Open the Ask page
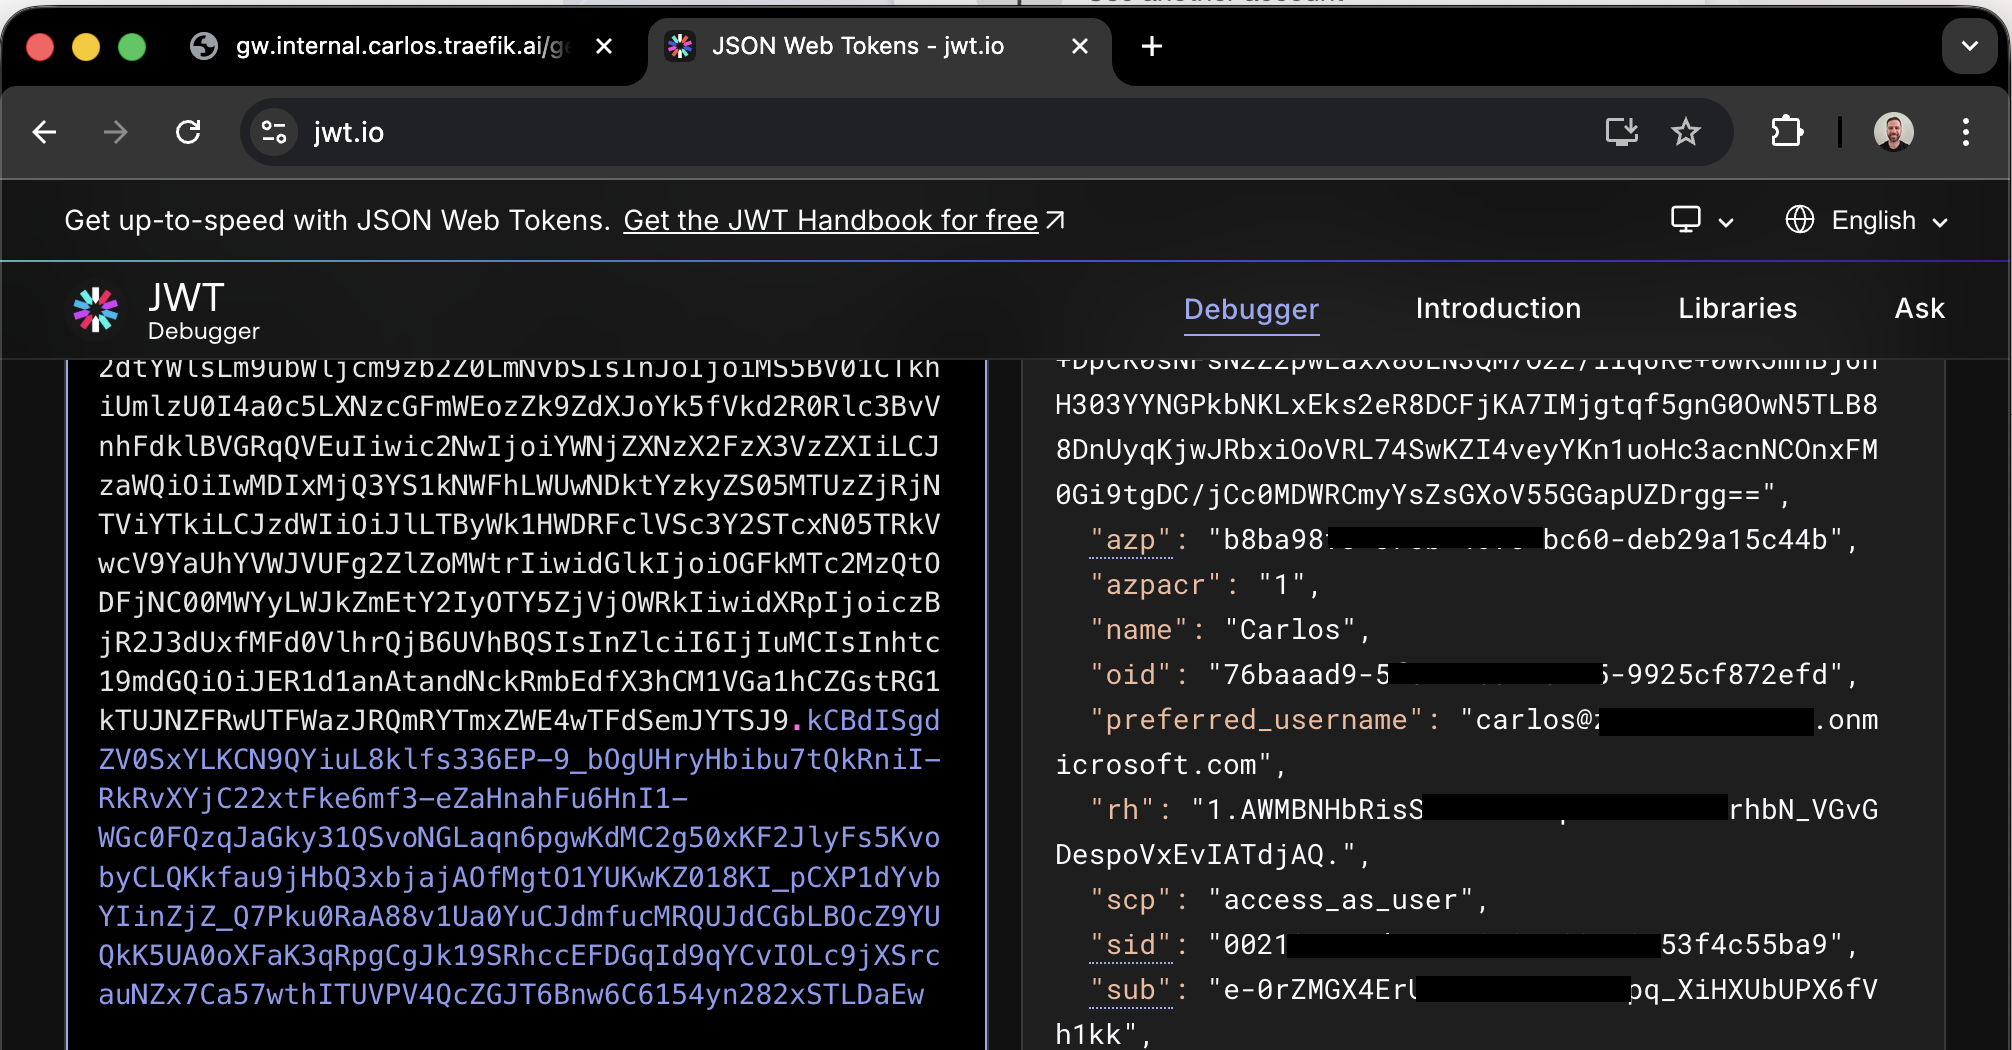This screenshot has width=2012, height=1050. tap(1919, 309)
